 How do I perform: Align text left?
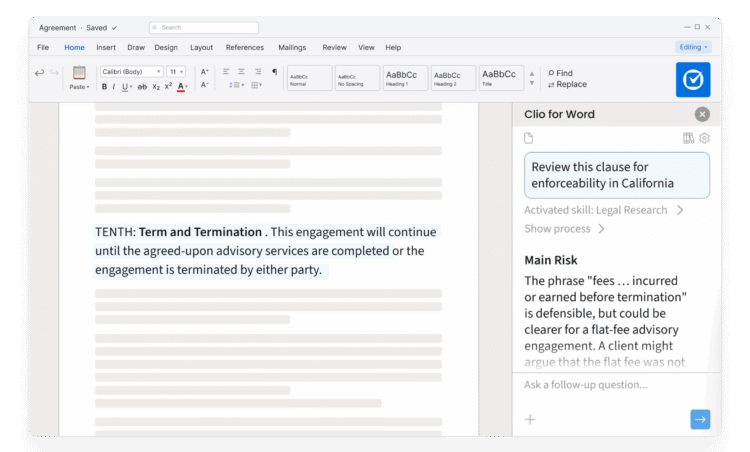click(x=226, y=72)
